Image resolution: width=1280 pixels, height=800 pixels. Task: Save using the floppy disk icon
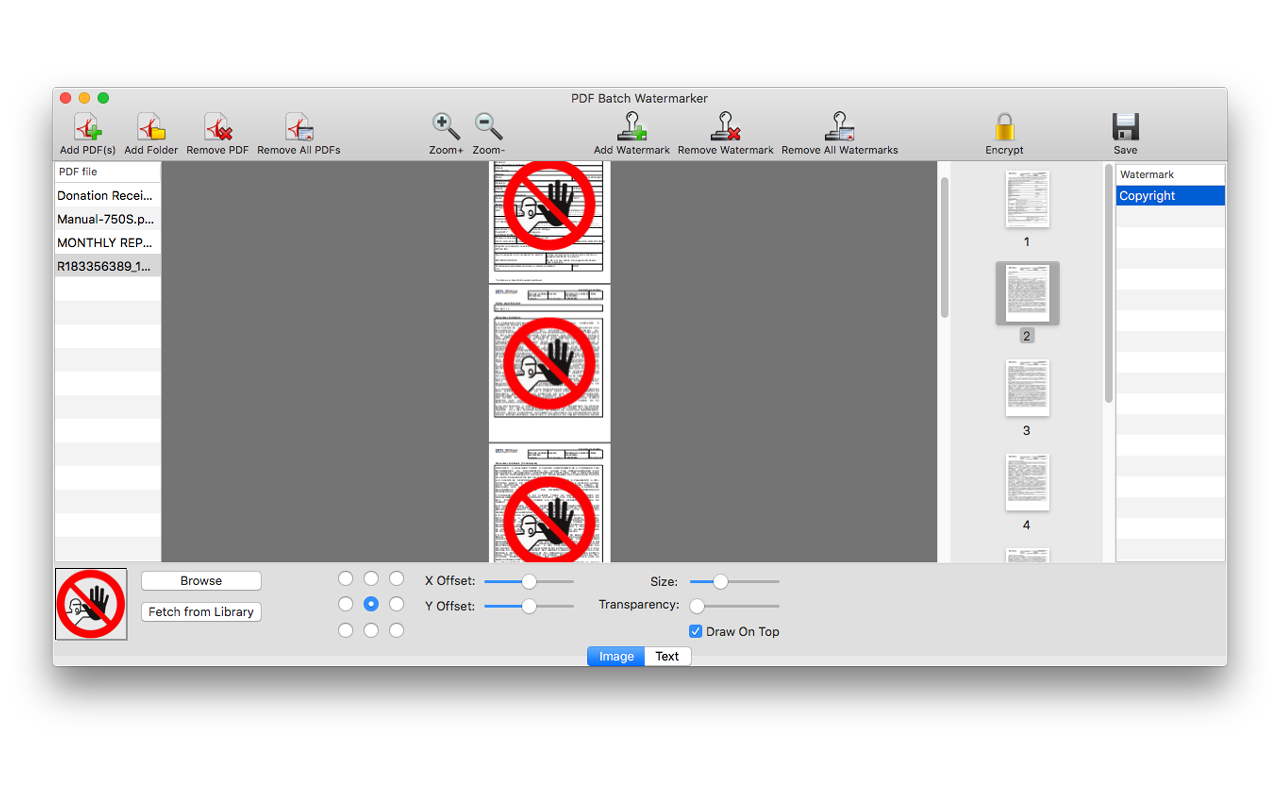tap(1125, 128)
